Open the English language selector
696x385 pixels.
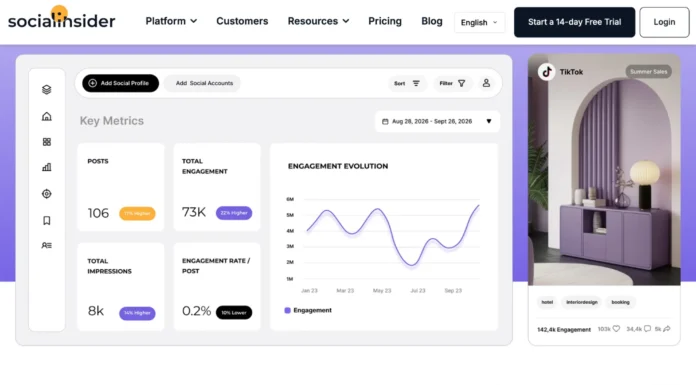479,22
